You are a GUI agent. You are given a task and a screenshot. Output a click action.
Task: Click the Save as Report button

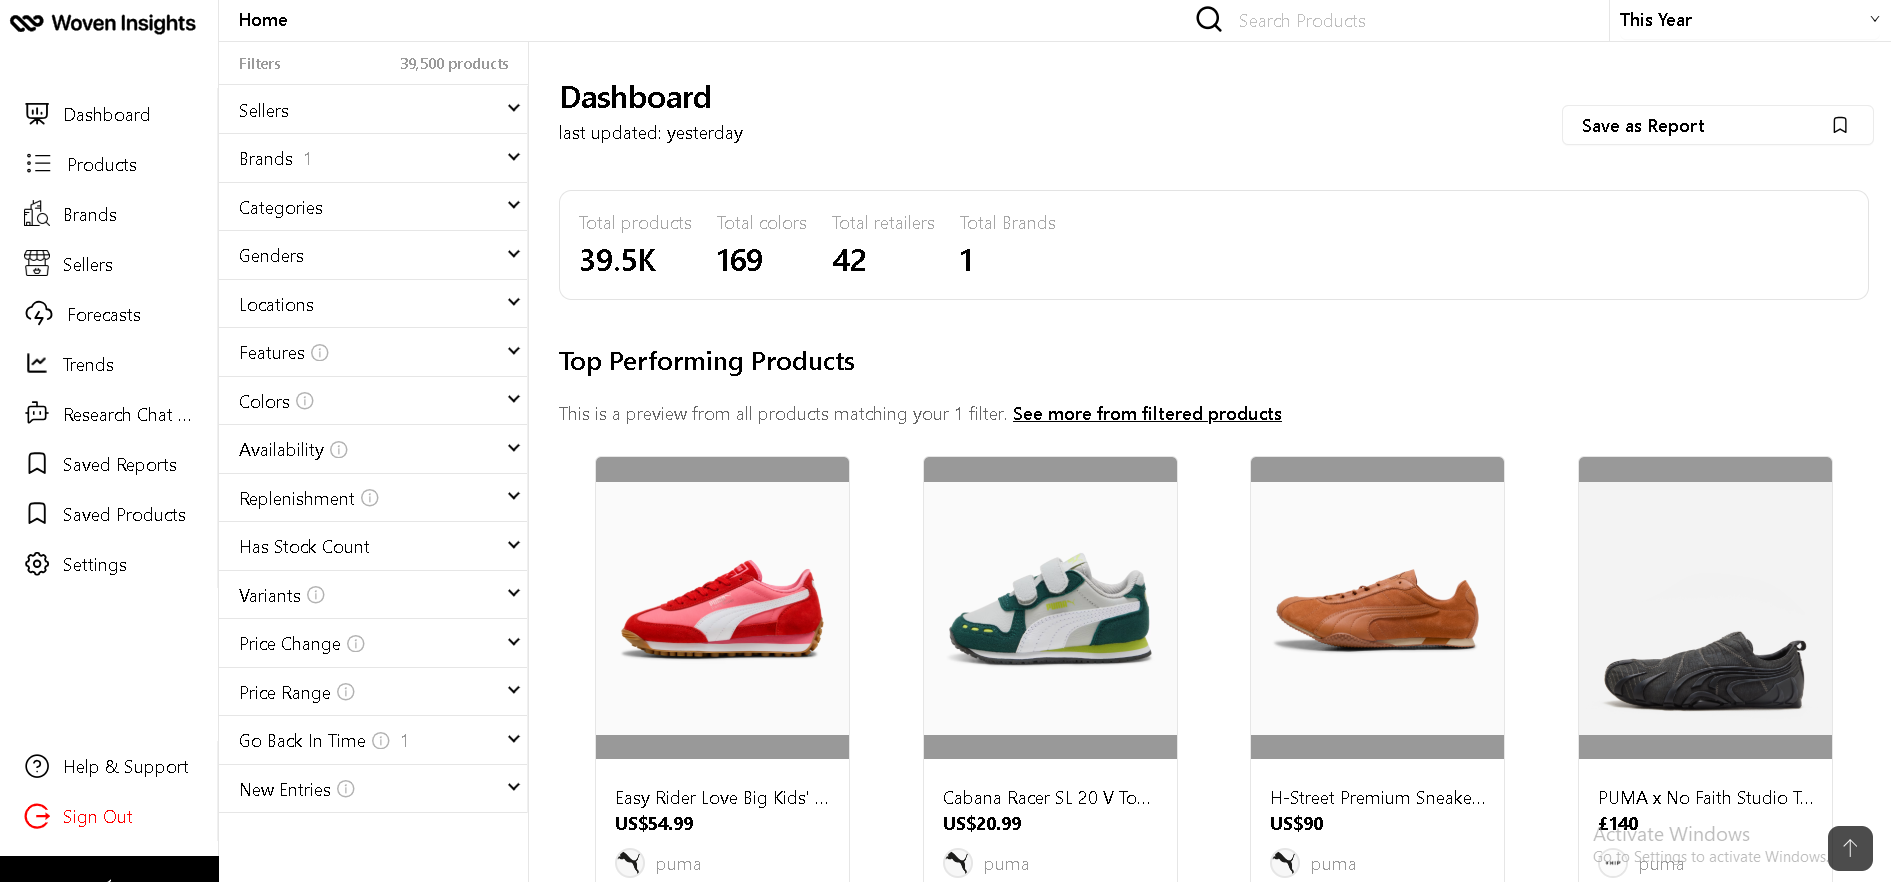pos(1716,126)
